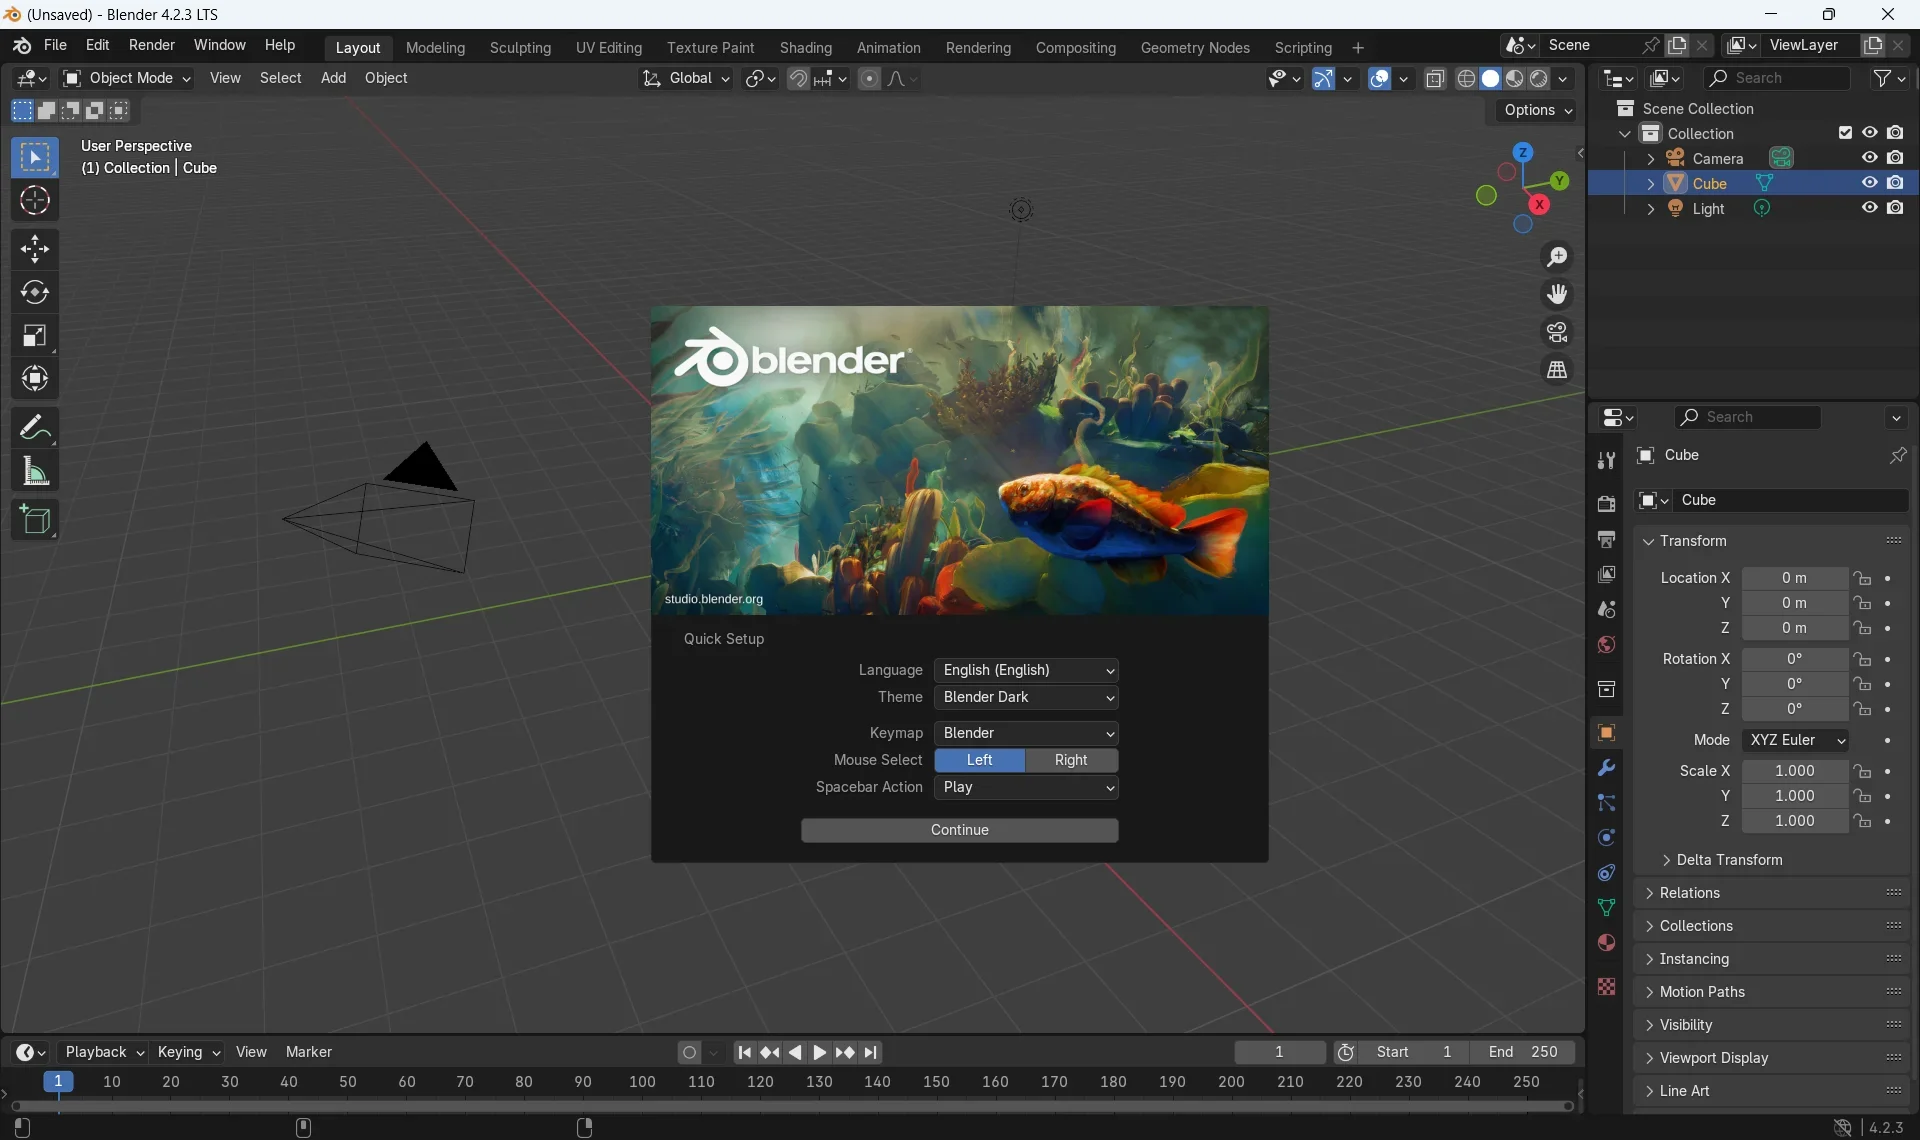1920x1140 pixels.
Task: Open the World properties tab
Action: (1606, 645)
